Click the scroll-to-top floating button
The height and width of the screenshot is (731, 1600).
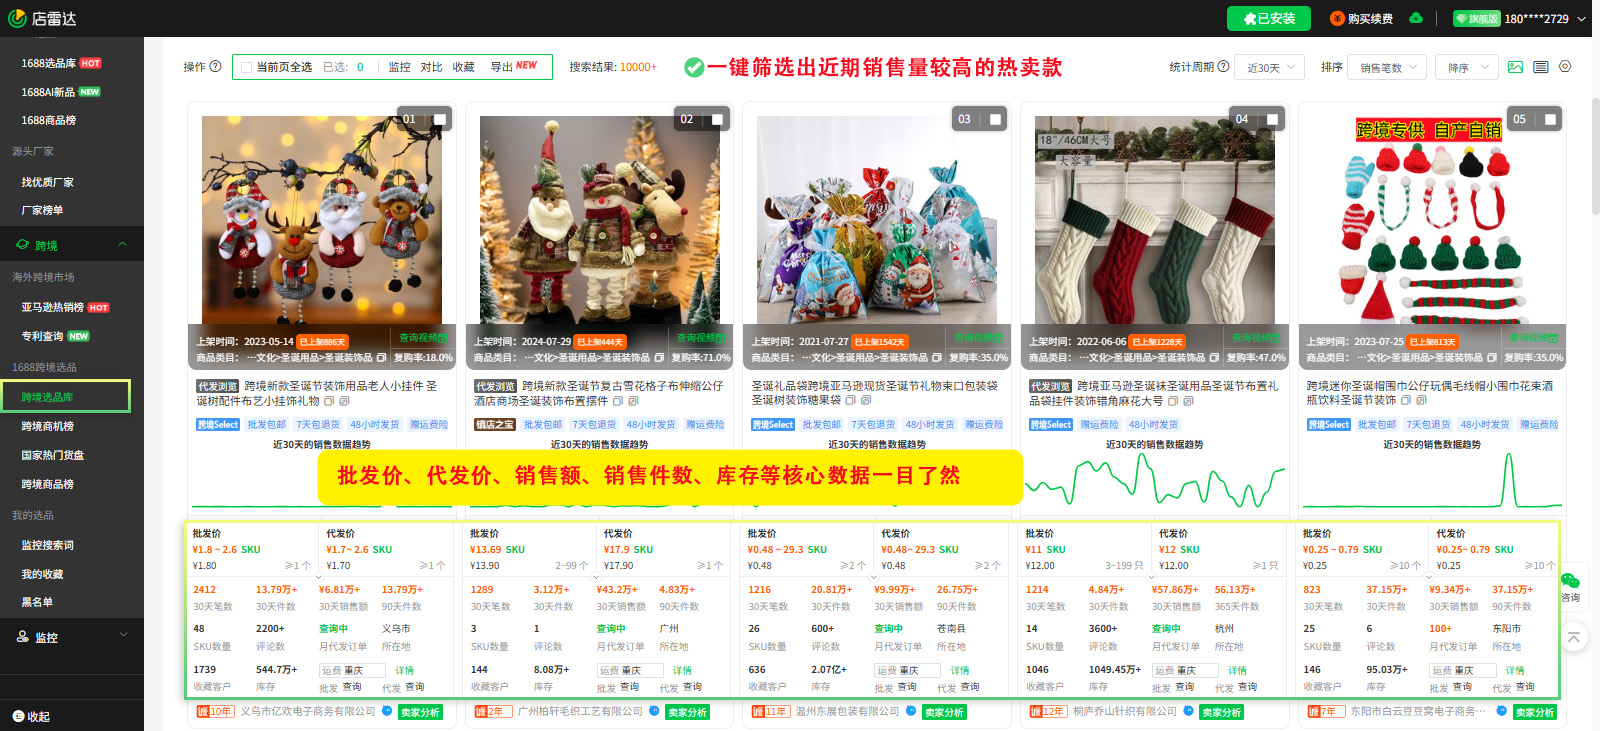pos(1573,637)
